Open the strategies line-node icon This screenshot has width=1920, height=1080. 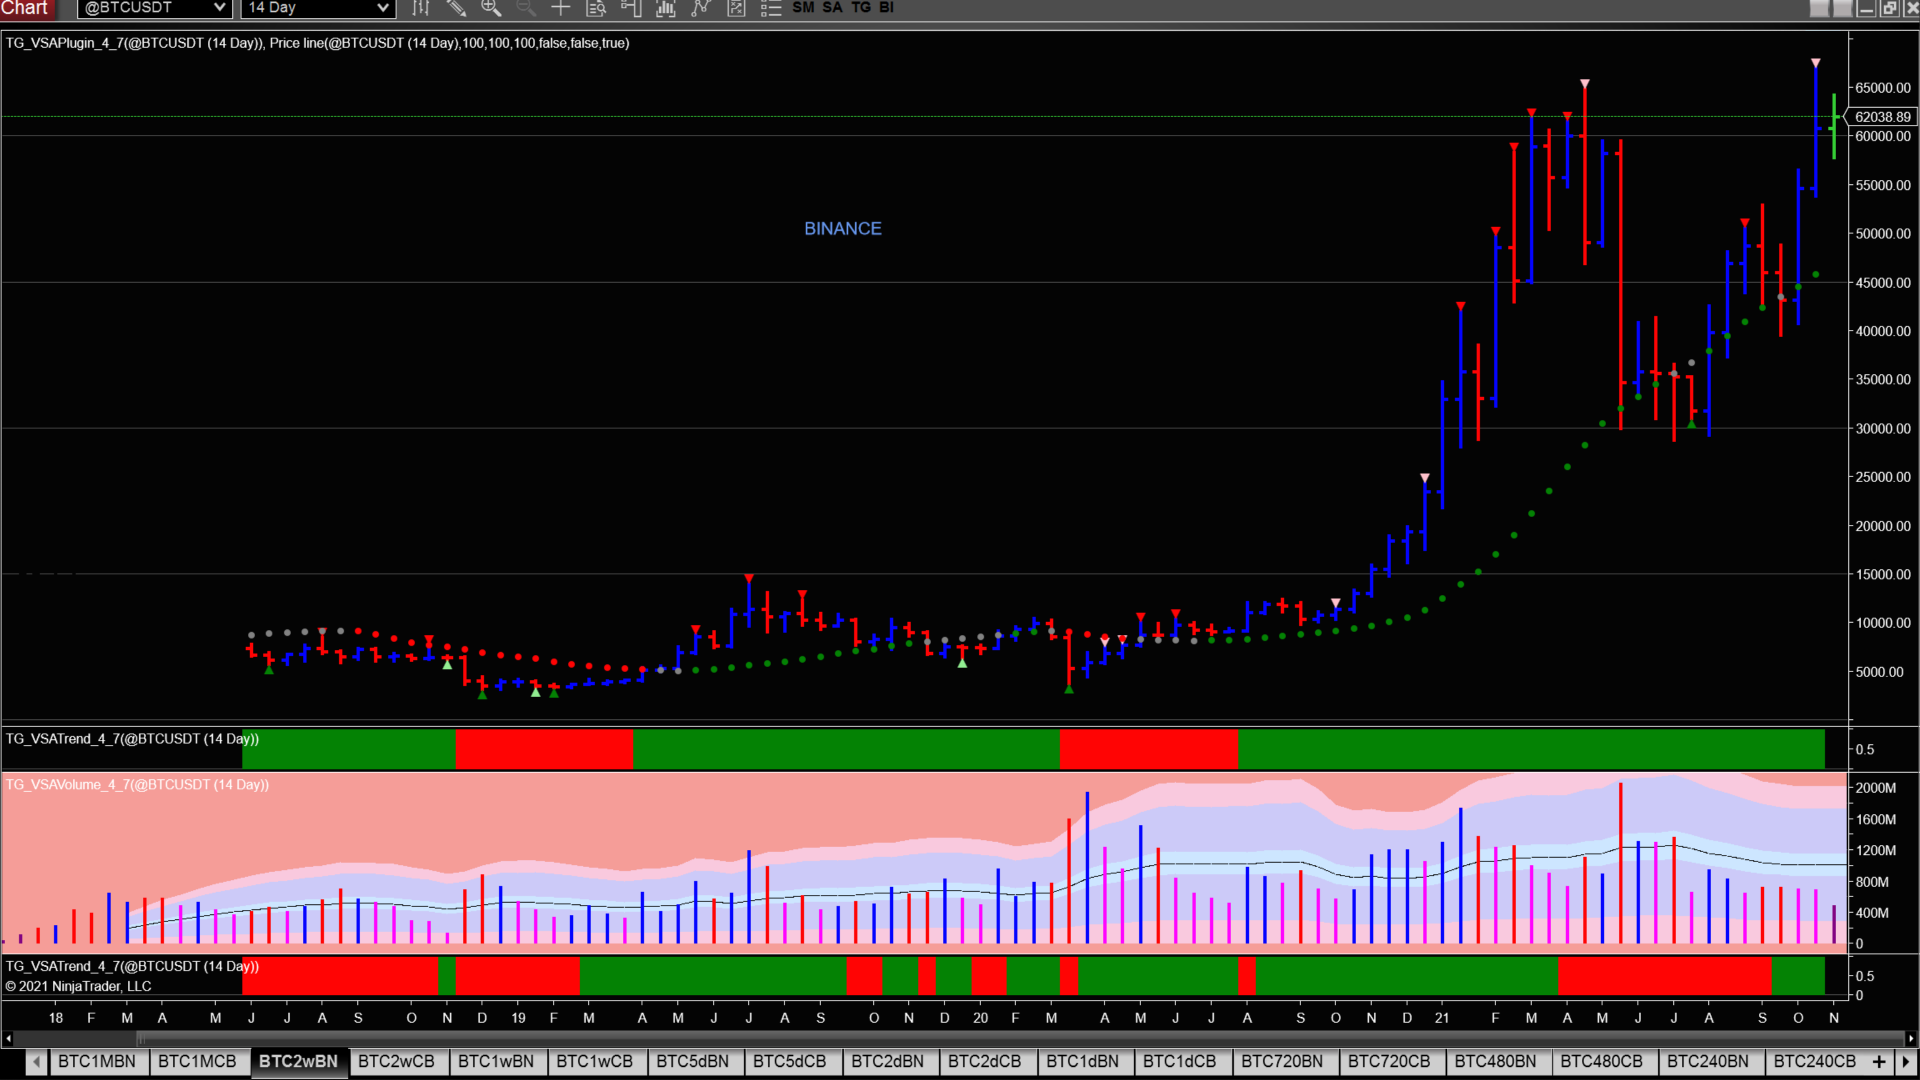700,8
